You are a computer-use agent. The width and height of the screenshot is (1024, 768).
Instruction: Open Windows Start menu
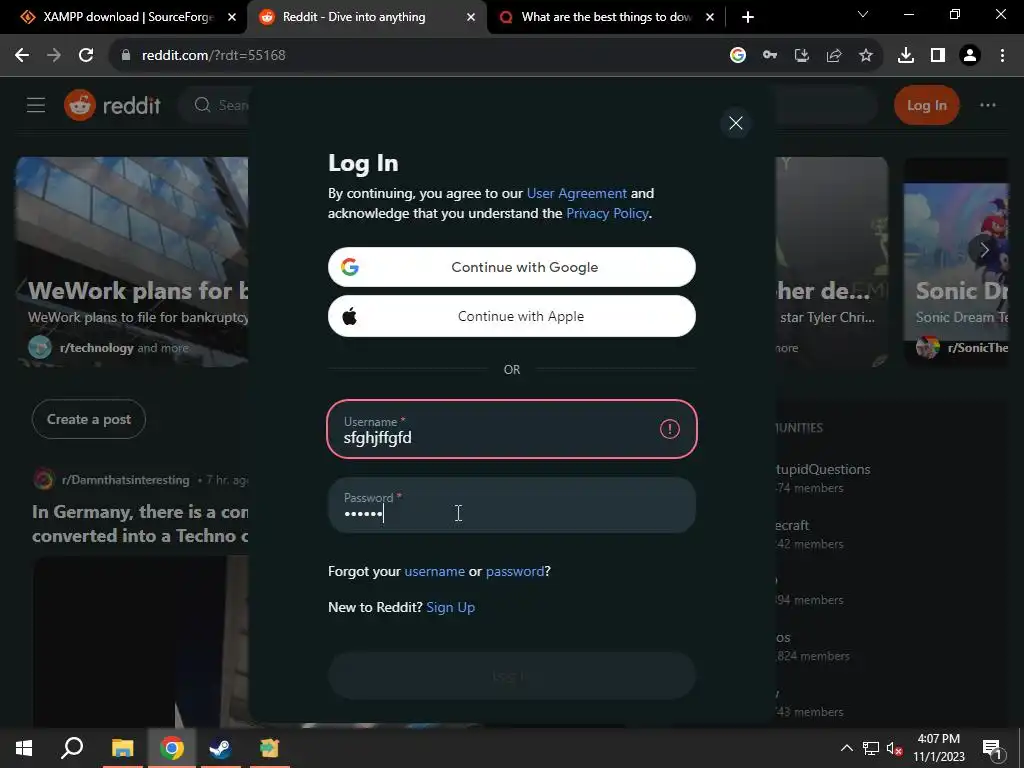pyautogui.click(x=24, y=748)
